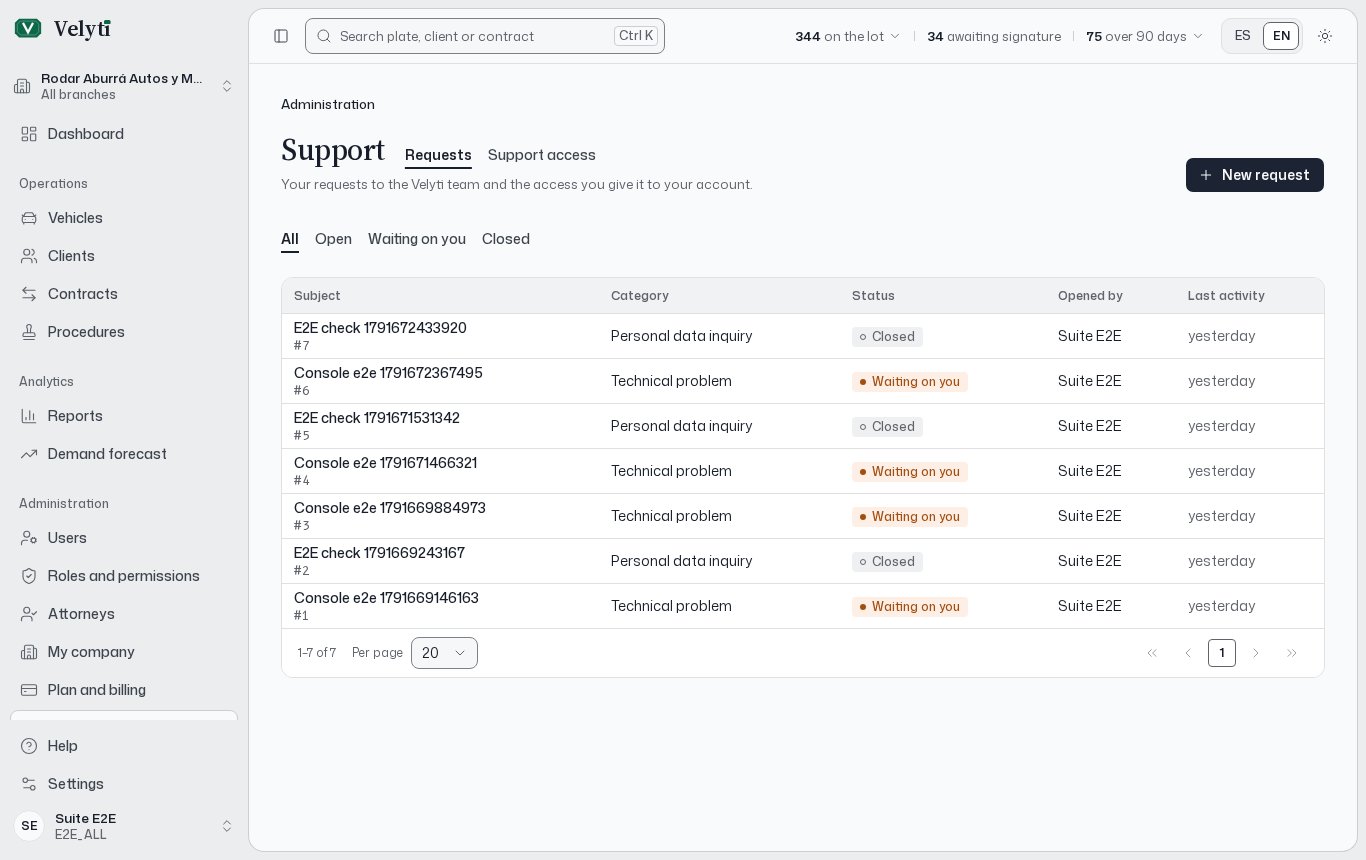
Task: Open Settings in the sidebar
Action: point(124,784)
